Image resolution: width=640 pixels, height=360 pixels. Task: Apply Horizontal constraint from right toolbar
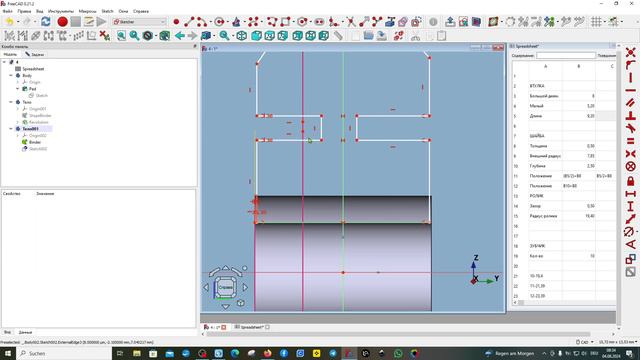click(631, 90)
